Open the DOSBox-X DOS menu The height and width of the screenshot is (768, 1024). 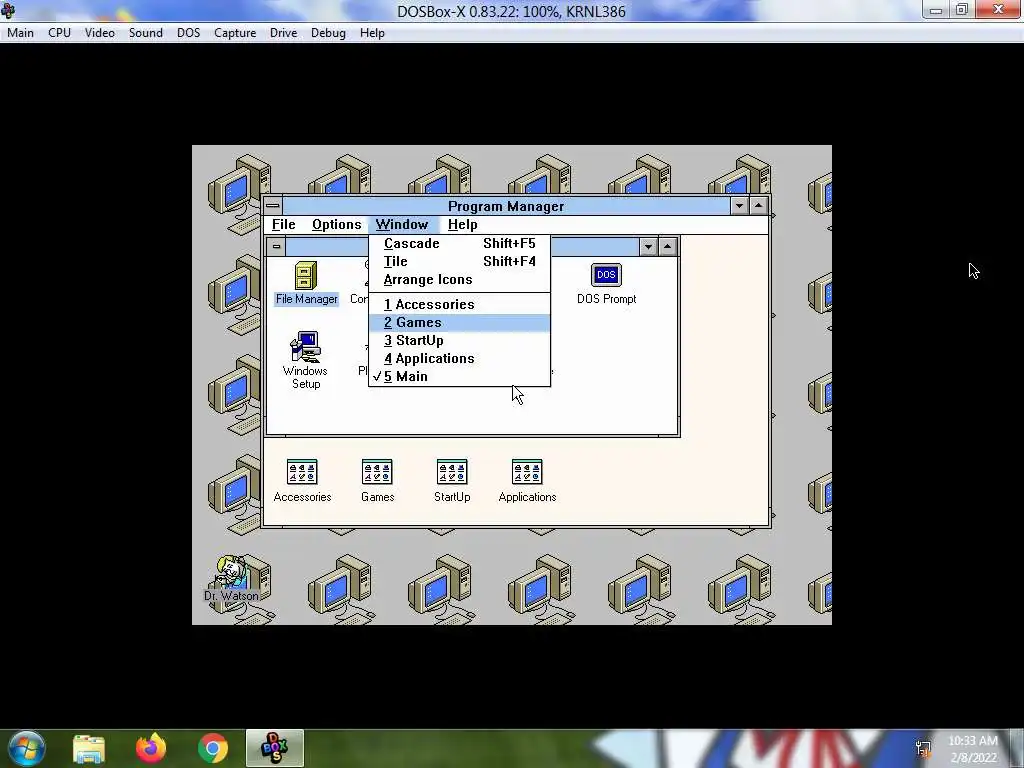pos(189,33)
